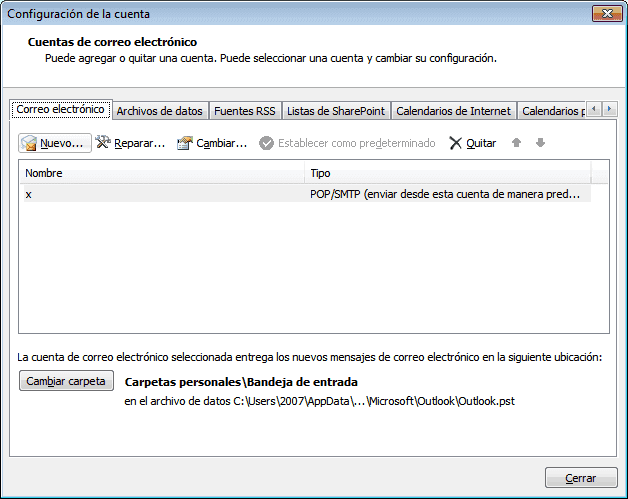Screen dimensions: 628x499
Task: Click the Quitar X icon
Action: coord(456,143)
